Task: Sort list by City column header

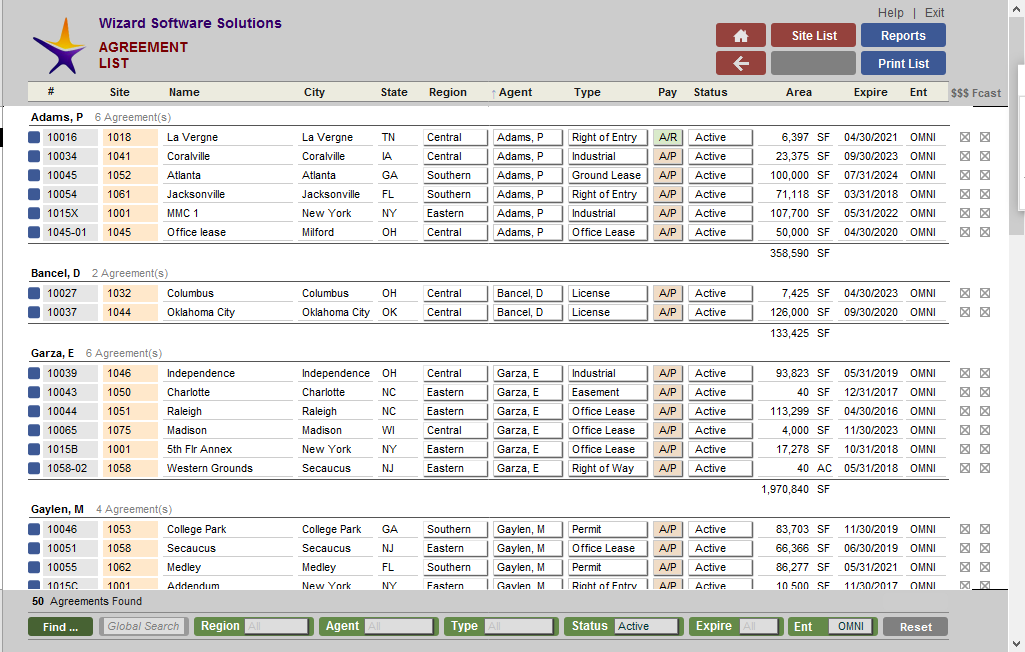Action: tap(314, 92)
